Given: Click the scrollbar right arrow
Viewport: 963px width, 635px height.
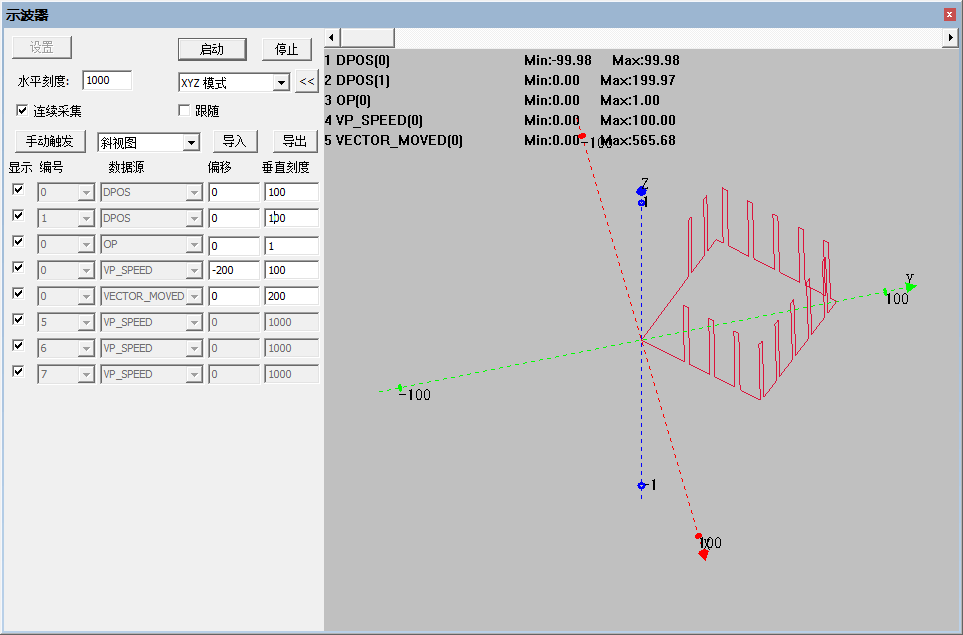Looking at the screenshot, I should [951, 37].
